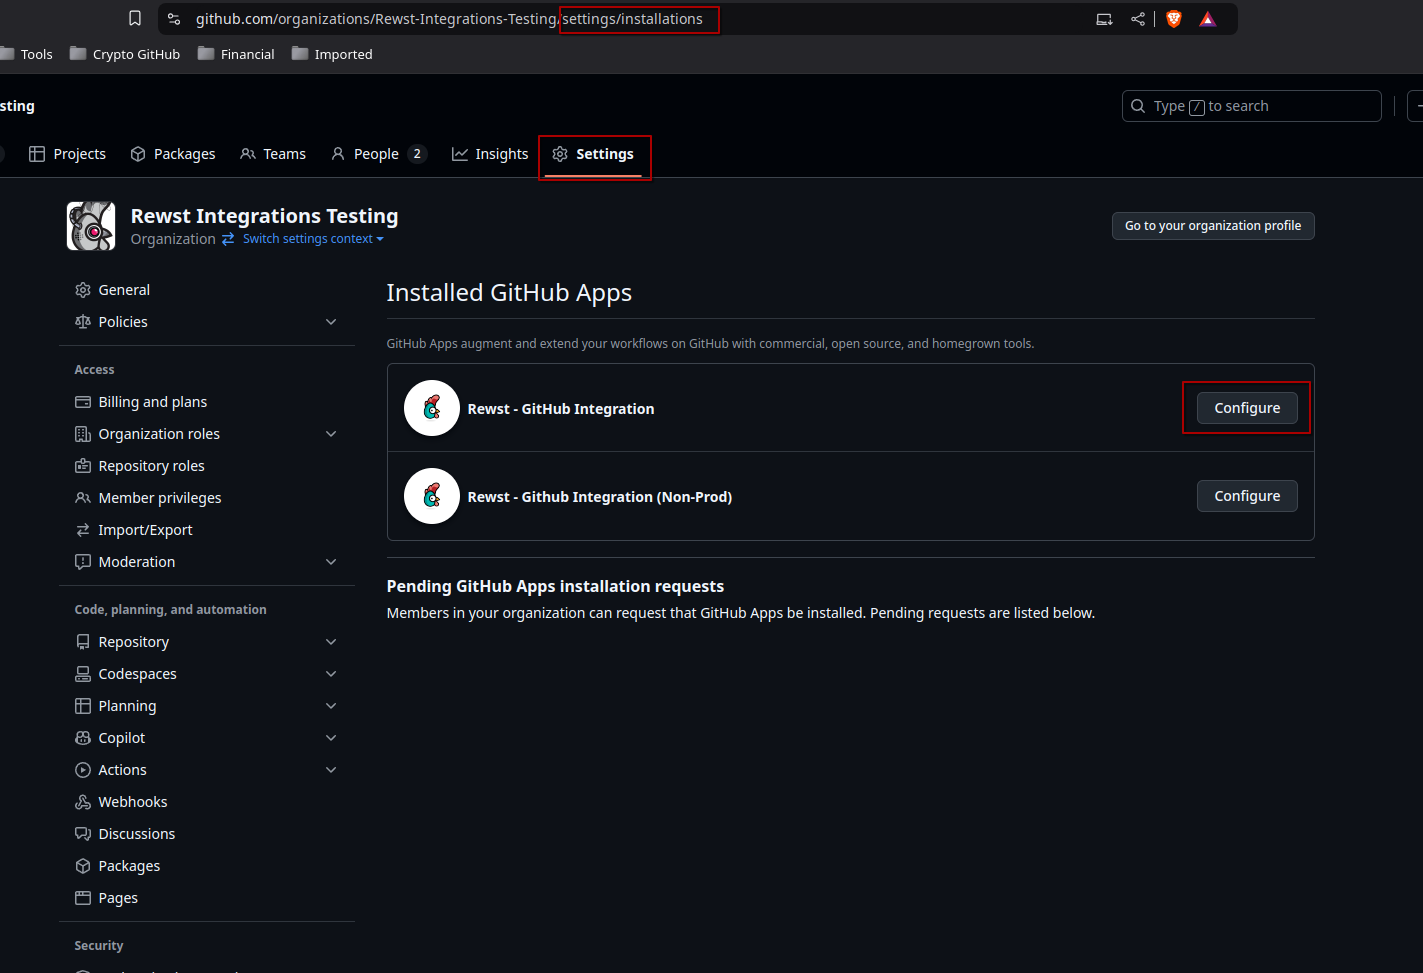Click the Rewst - GitHub Integration app logo
Viewport: 1423px width, 973px height.
pos(432,408)
